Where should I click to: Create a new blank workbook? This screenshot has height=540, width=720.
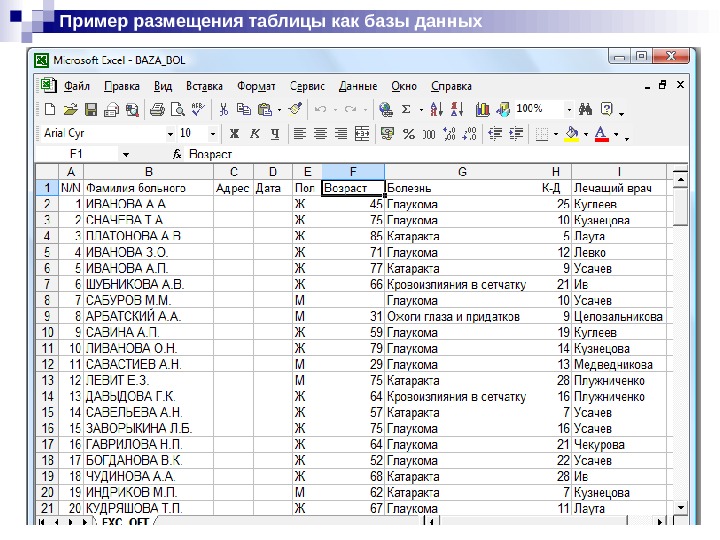pyautogui.click(x=50, y=109)
